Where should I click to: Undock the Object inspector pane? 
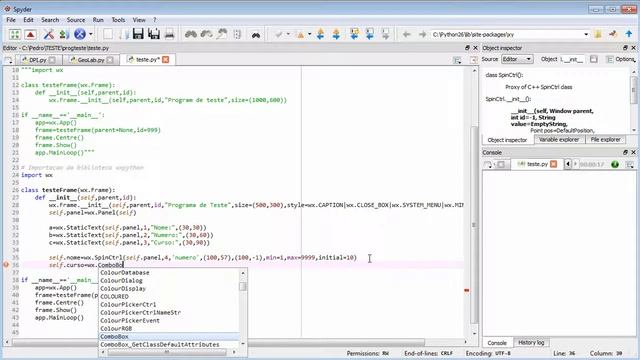coord(625,48)
